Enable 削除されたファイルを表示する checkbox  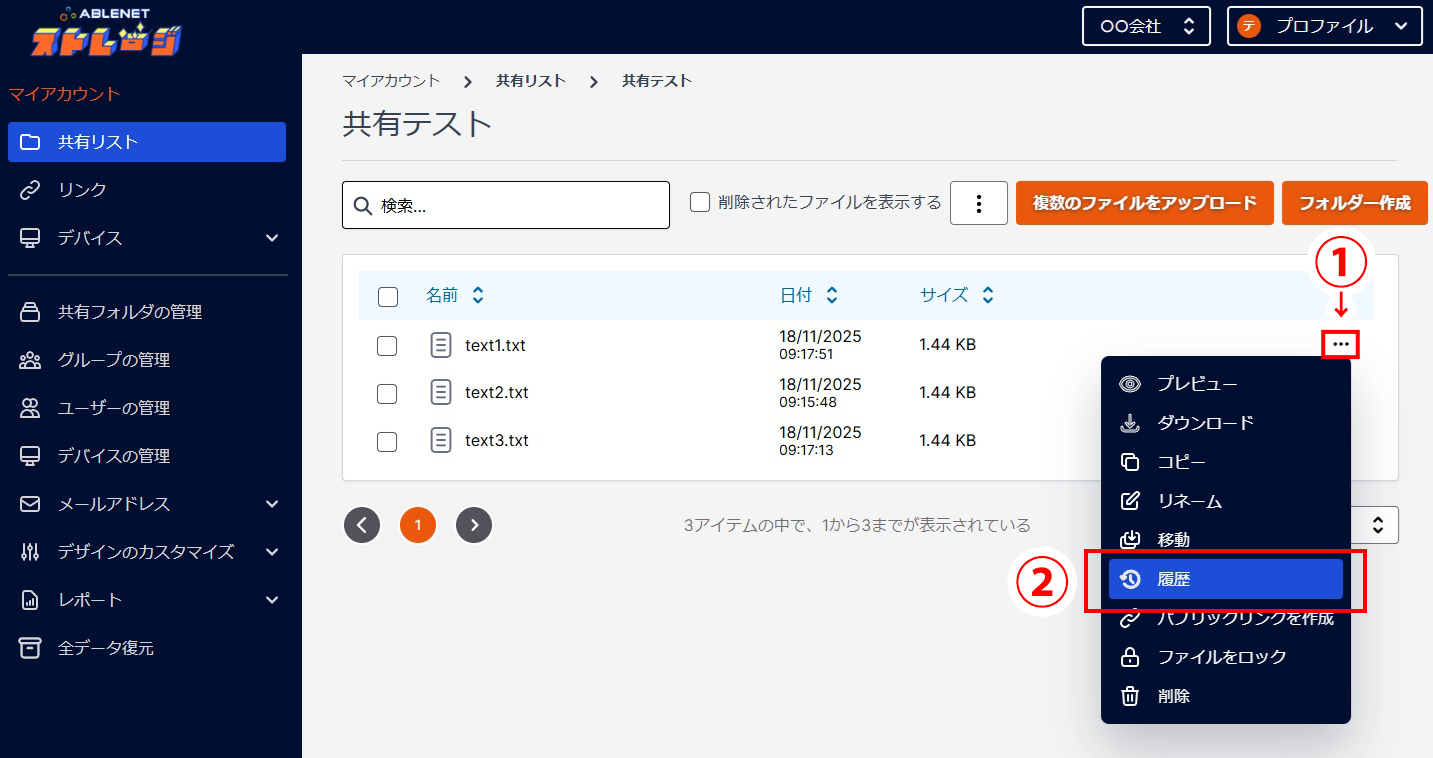tap(699, 202)
